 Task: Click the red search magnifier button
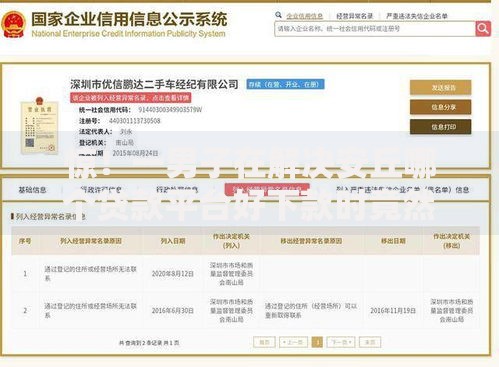tap(483, 29)
